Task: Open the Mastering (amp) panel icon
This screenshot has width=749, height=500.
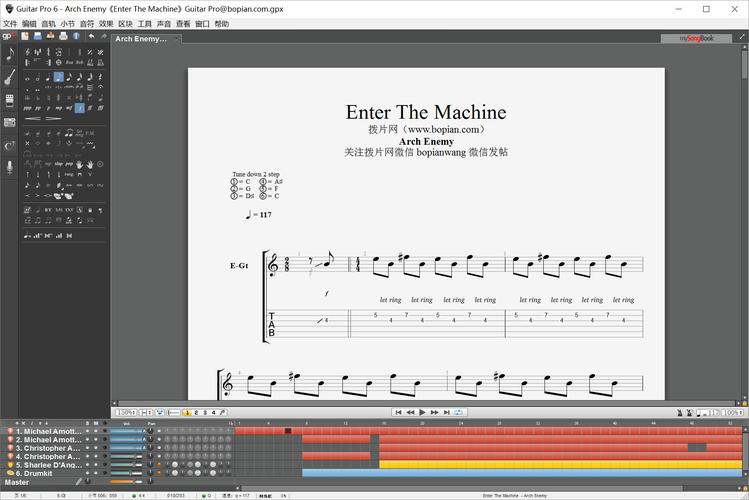Action: pyautogui.click(x=10, y=123)
